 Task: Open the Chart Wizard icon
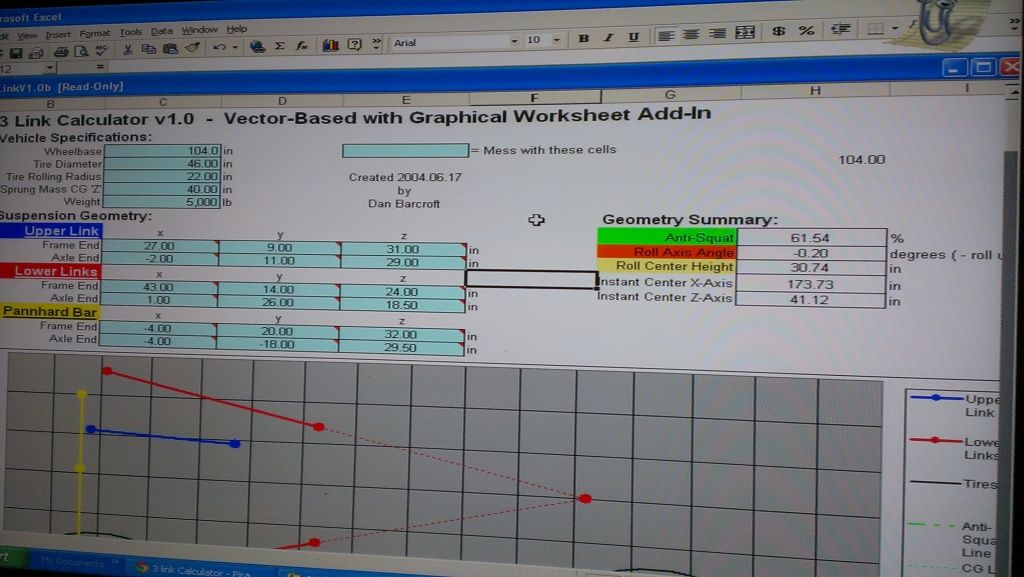click(x=330, y=45)
